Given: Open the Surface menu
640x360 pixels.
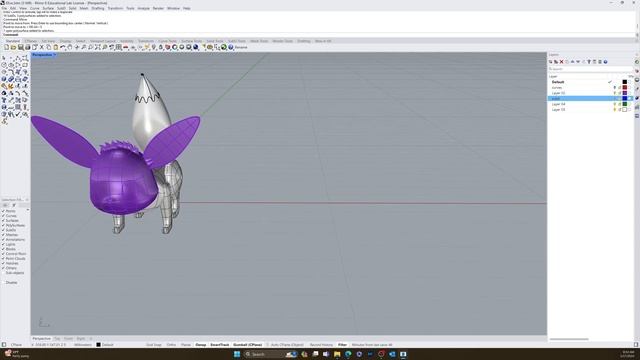Looking at the screenshot, I should pos(48,8).
